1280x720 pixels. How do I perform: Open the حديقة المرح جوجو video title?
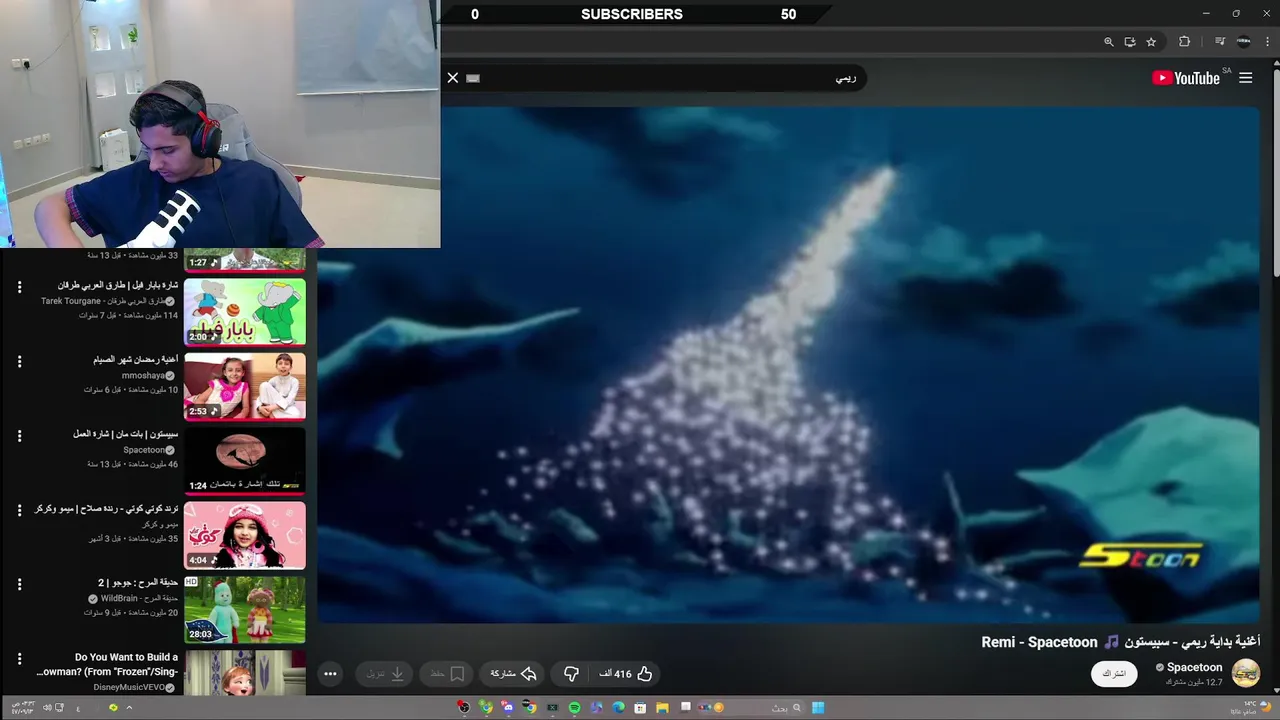[x=138, y=582]
